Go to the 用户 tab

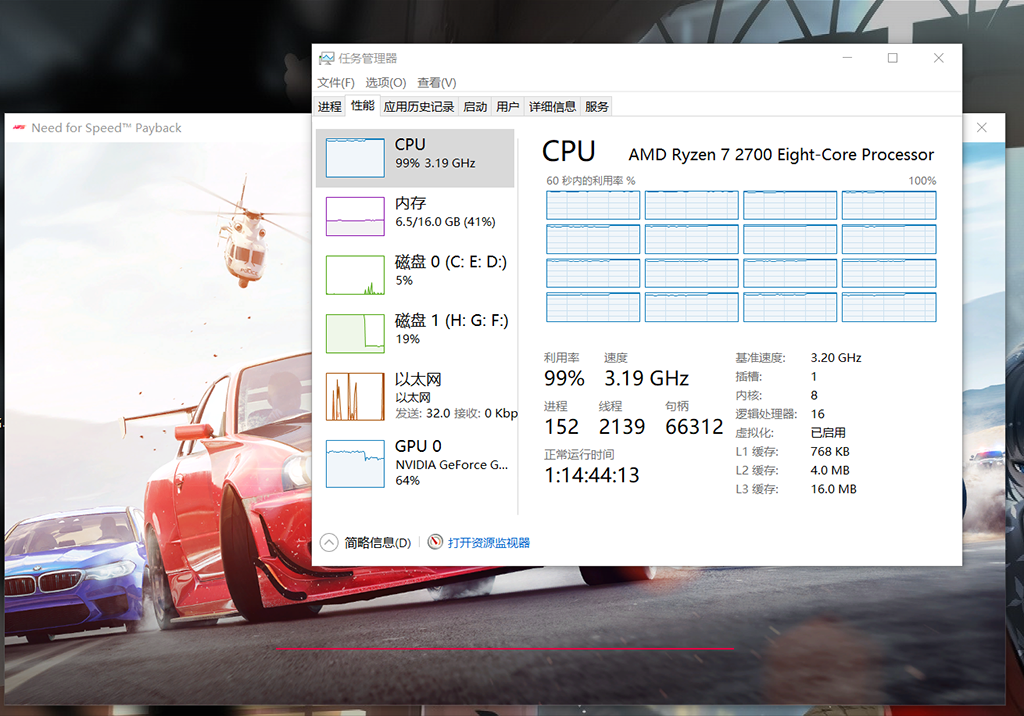tap(507, 106)
